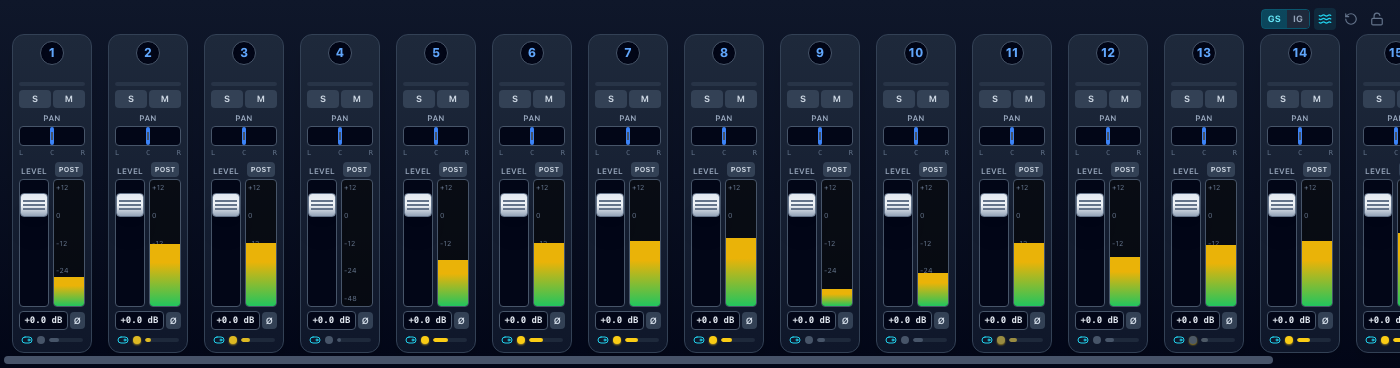Screen dimensions: 1400x368
Task: Mute channel 4
Action: tap(357, 99)
